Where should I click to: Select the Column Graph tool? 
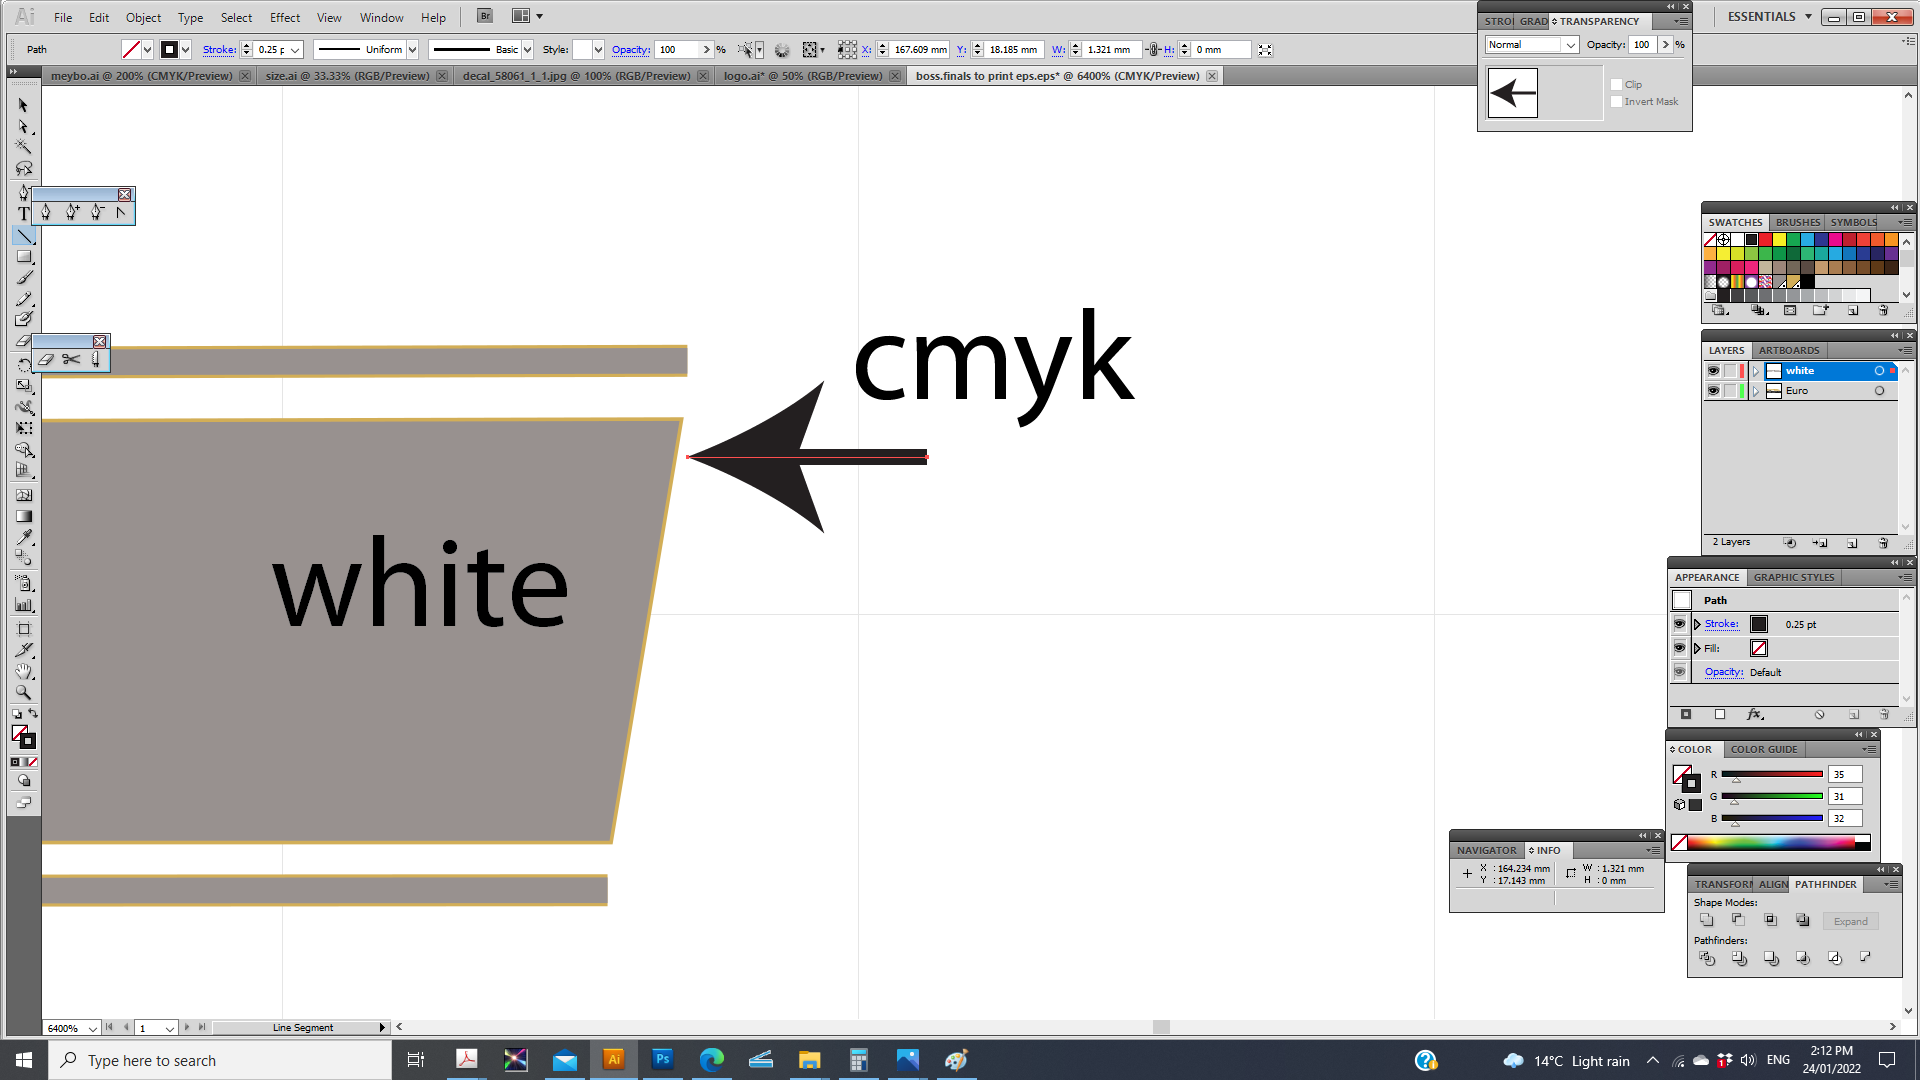[24, 605]
